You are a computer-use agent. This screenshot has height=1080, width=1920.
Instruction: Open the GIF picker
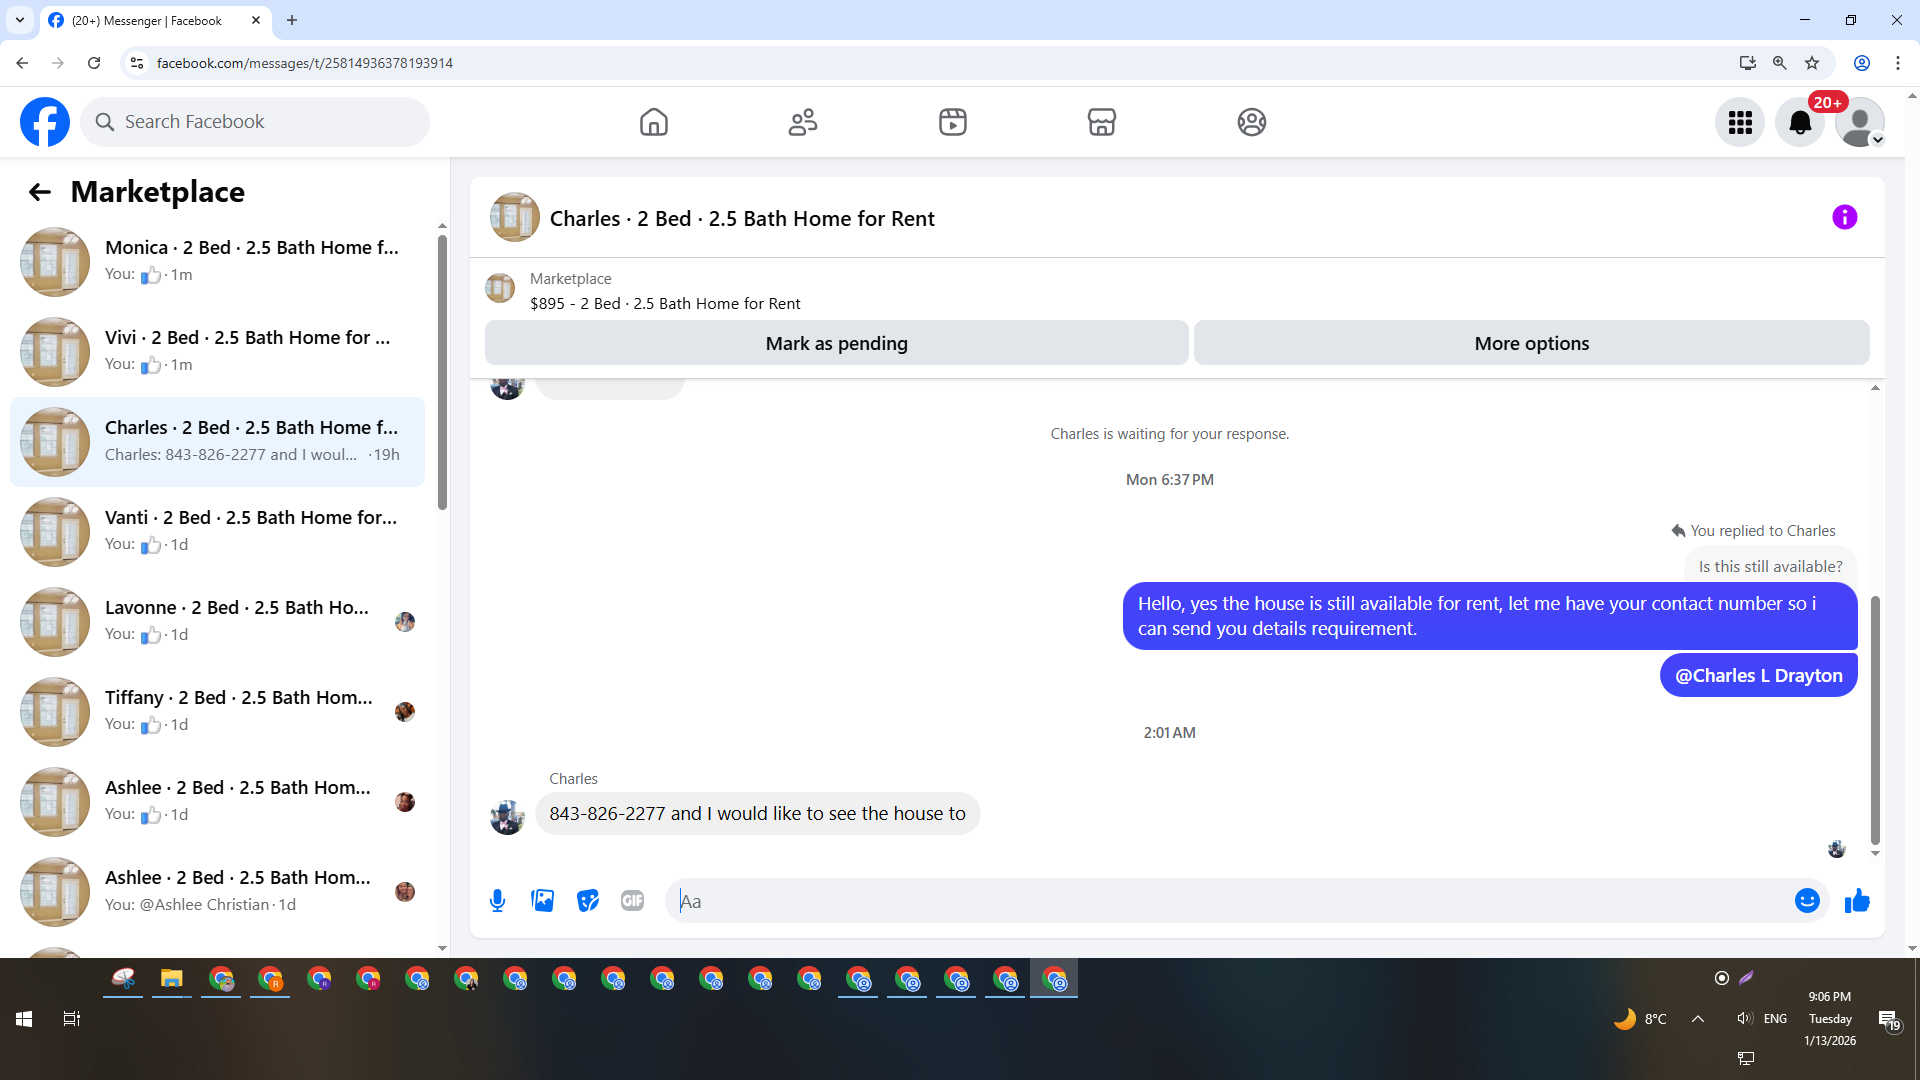[632, 901]
